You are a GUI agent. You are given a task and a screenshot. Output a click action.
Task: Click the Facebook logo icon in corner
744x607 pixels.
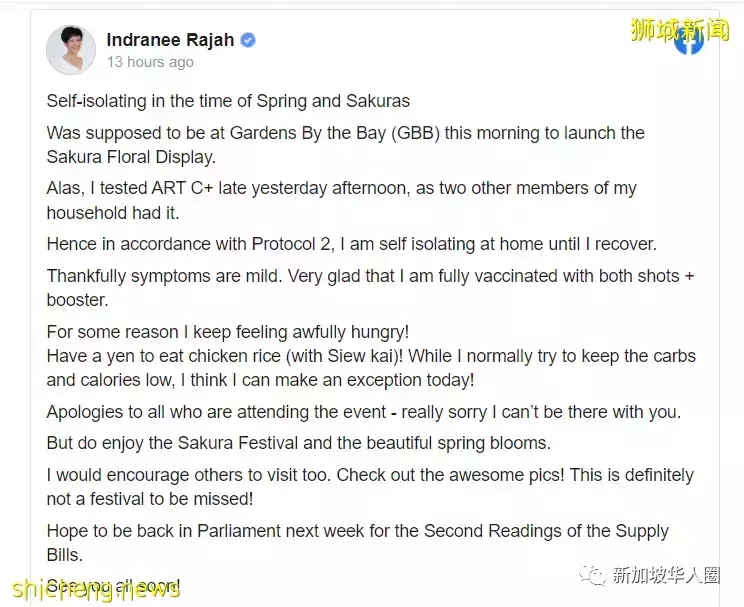[x=689, y=40]
